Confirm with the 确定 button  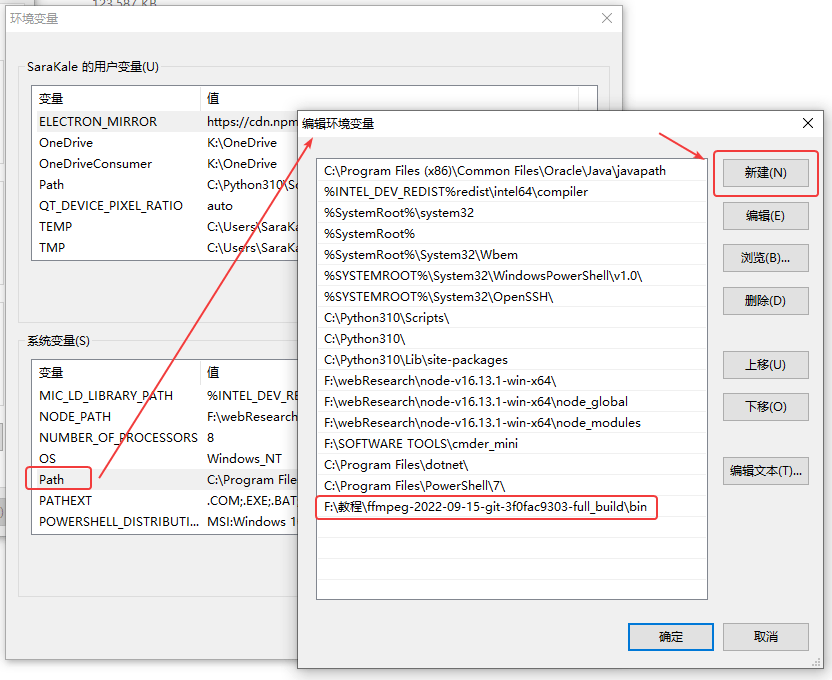(670, 636)
